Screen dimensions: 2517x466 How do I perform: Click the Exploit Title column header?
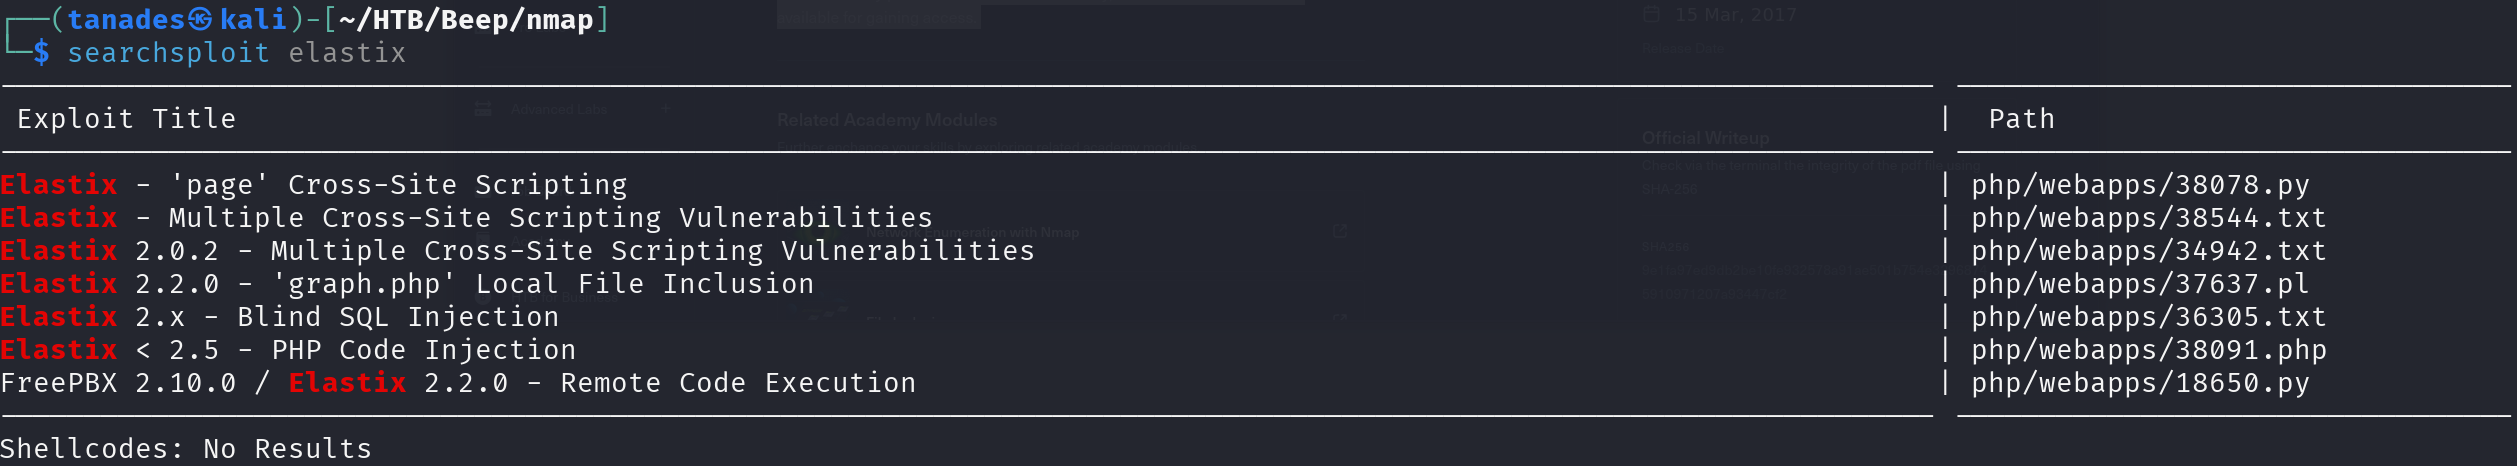pyautogui.click(x=127, y=119)
